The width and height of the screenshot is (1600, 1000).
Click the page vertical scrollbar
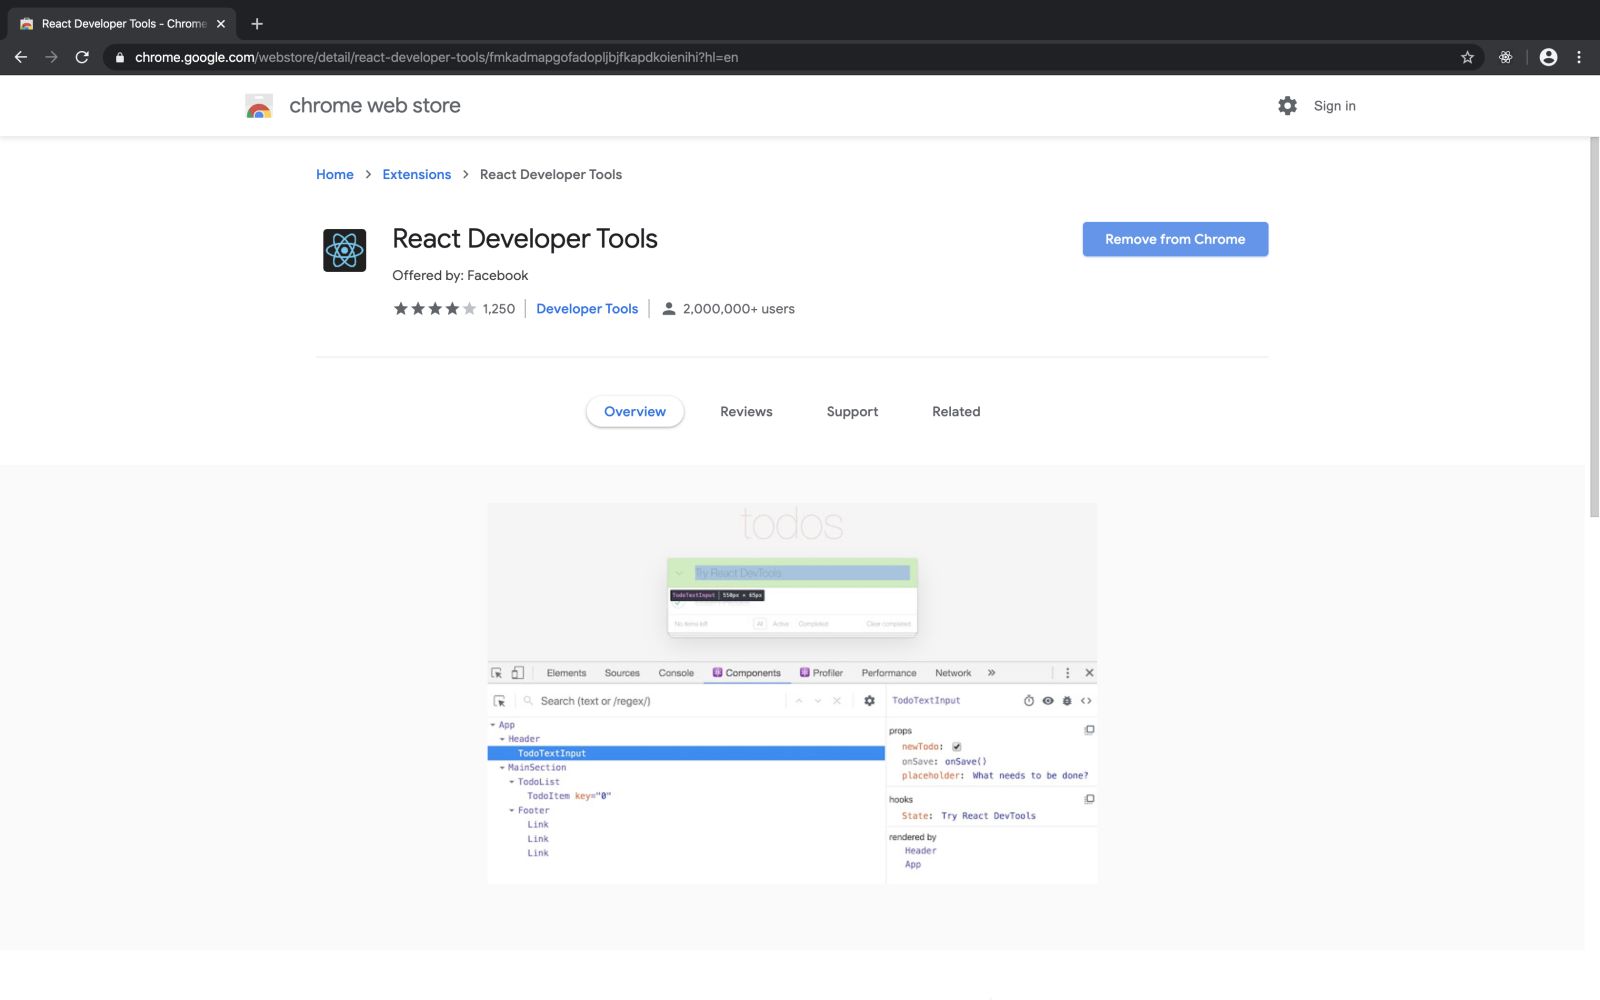coord(1594,327)
